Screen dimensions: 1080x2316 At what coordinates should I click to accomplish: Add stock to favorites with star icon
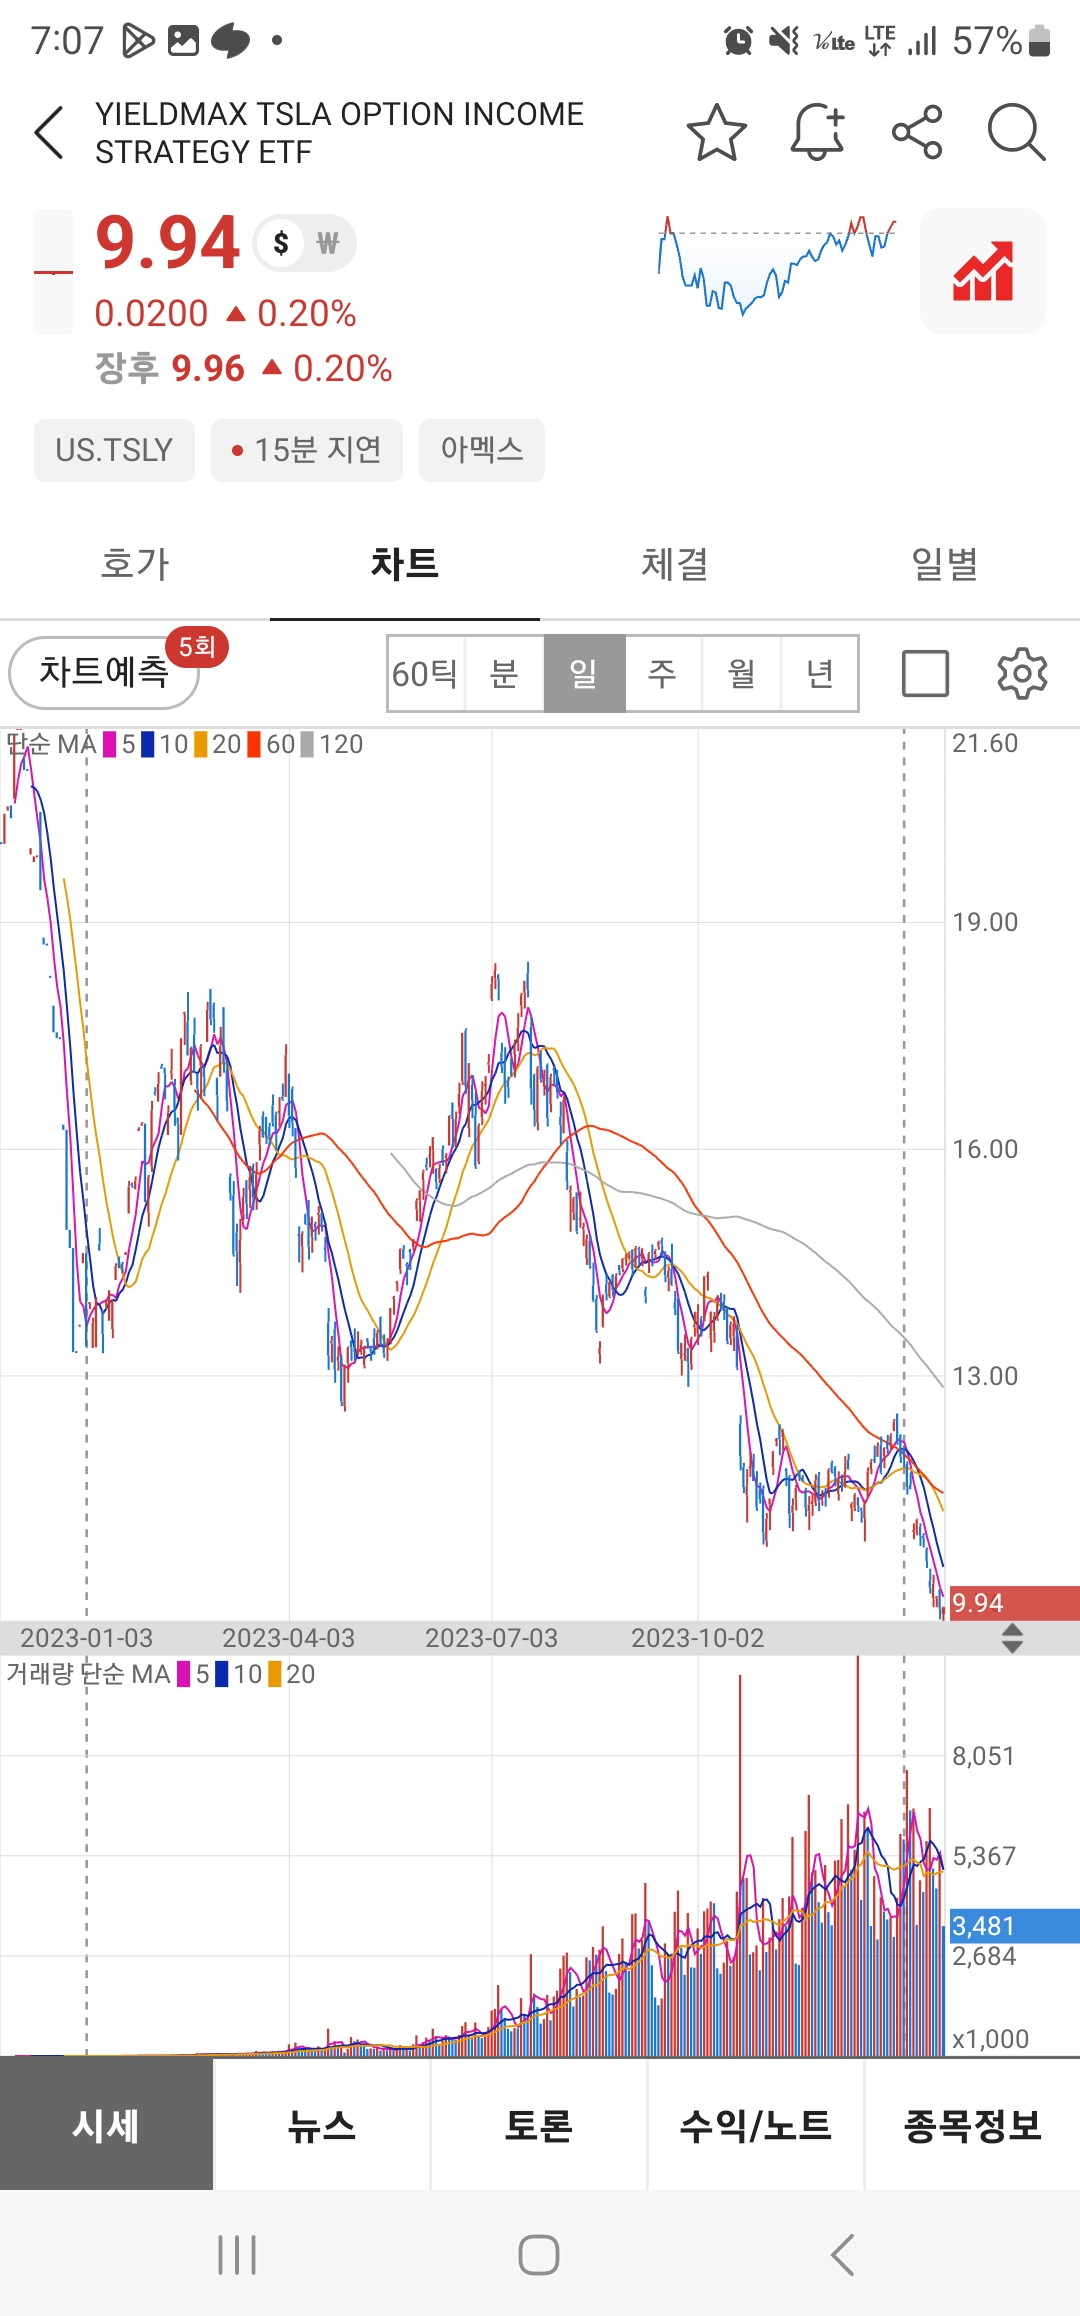pos(717,132)
